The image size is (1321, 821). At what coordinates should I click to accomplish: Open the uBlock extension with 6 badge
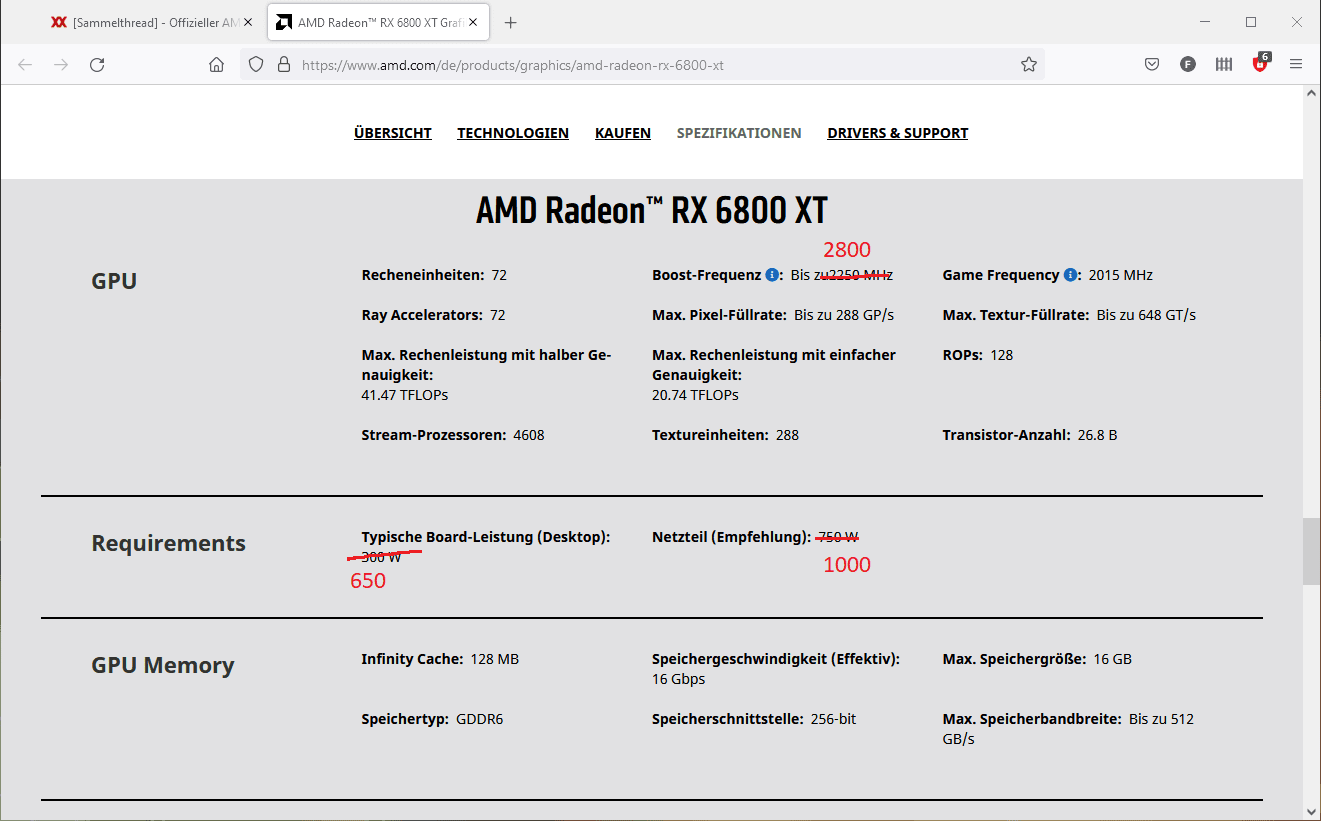tap(1261, 64)
